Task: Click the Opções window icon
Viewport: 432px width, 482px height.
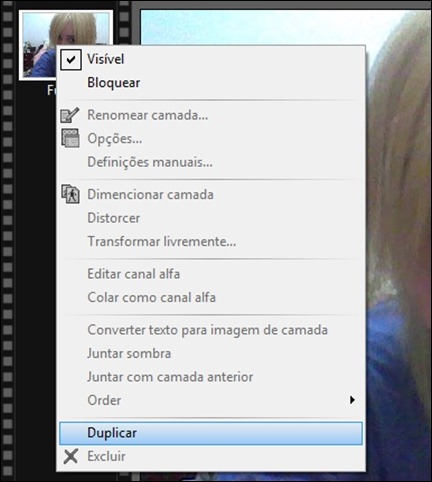Action: pos(70,138)
